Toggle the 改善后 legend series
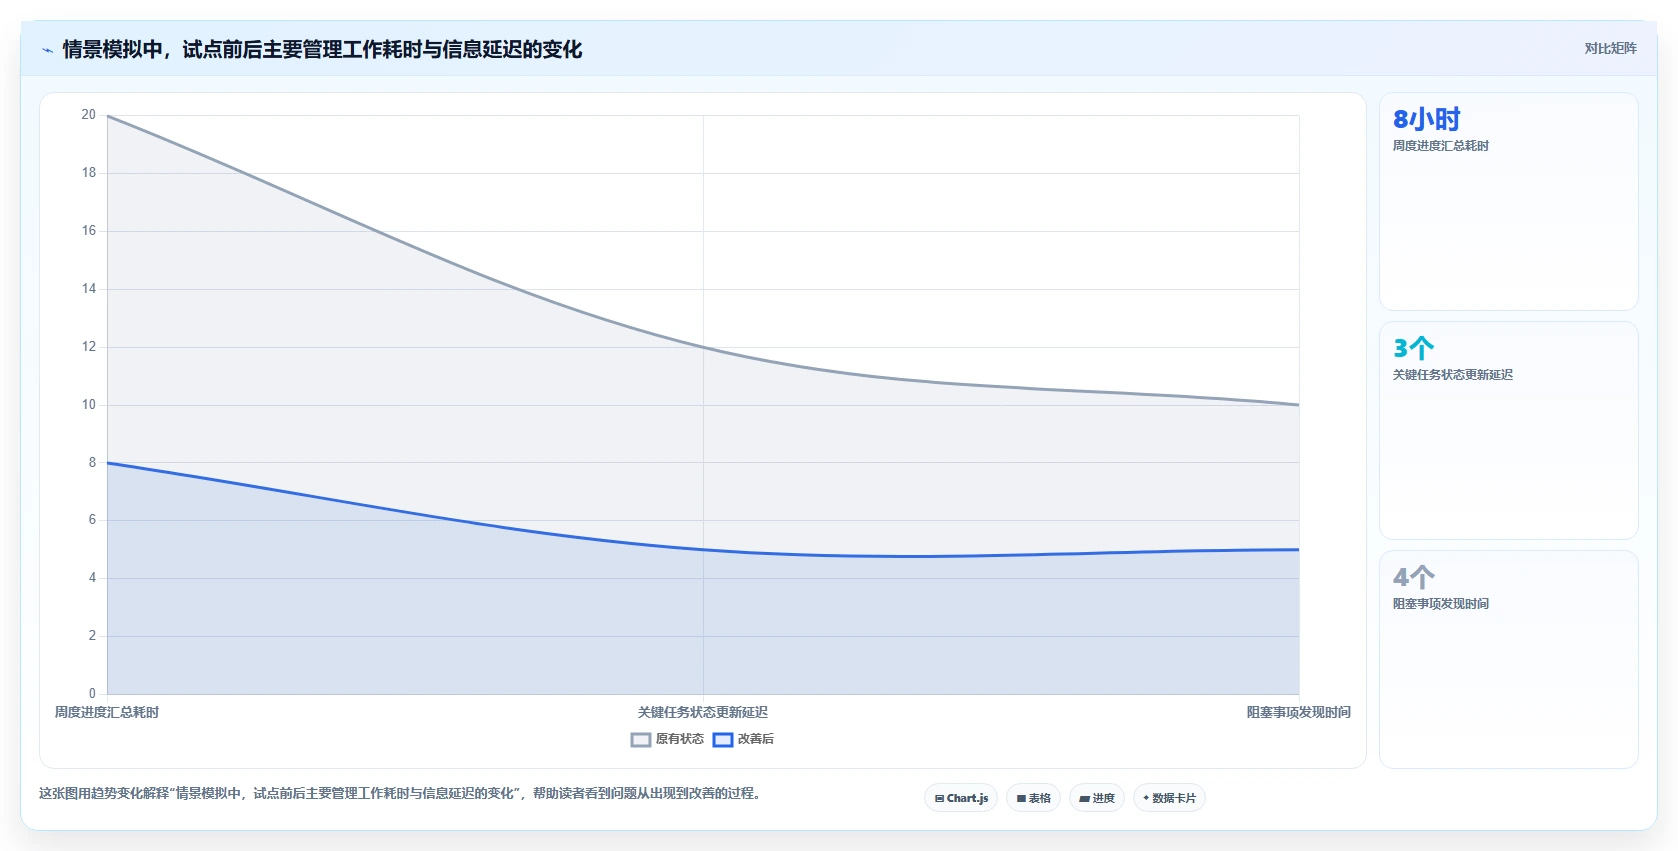 pyautogui.click(x=743, y=739)
